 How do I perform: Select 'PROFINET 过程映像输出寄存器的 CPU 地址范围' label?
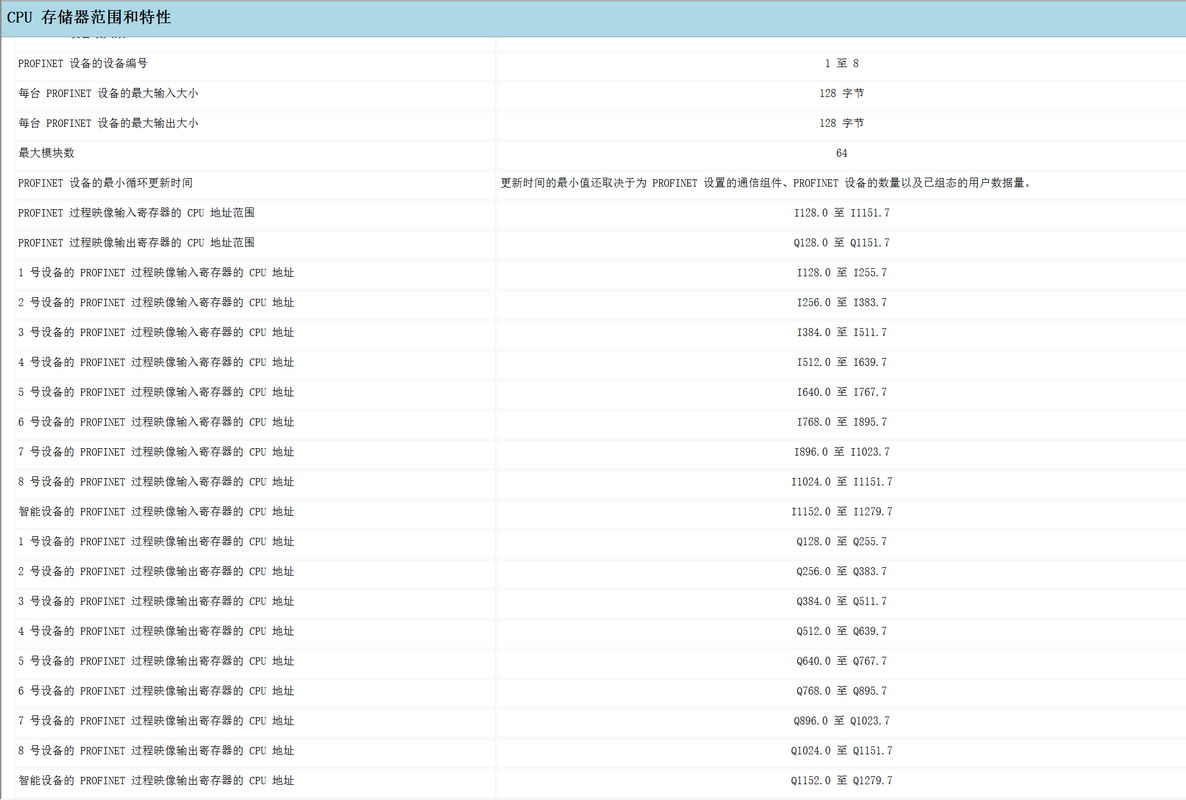(x=136, y=243)
